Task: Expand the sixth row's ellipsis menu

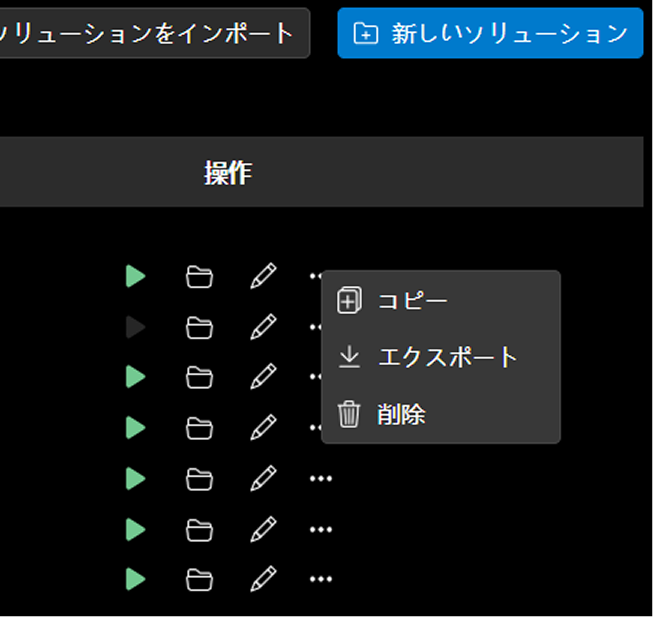Action: coord(320,529)
